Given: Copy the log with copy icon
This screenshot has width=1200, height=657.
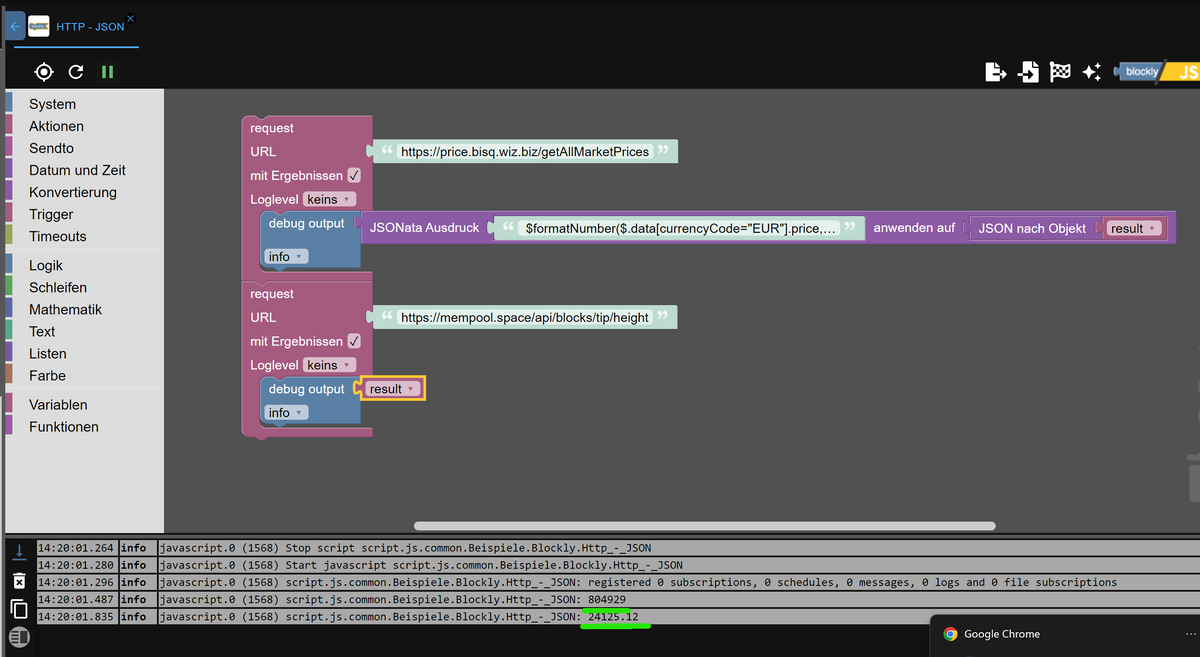Looking at the screenshot, I should pos(18,608).
